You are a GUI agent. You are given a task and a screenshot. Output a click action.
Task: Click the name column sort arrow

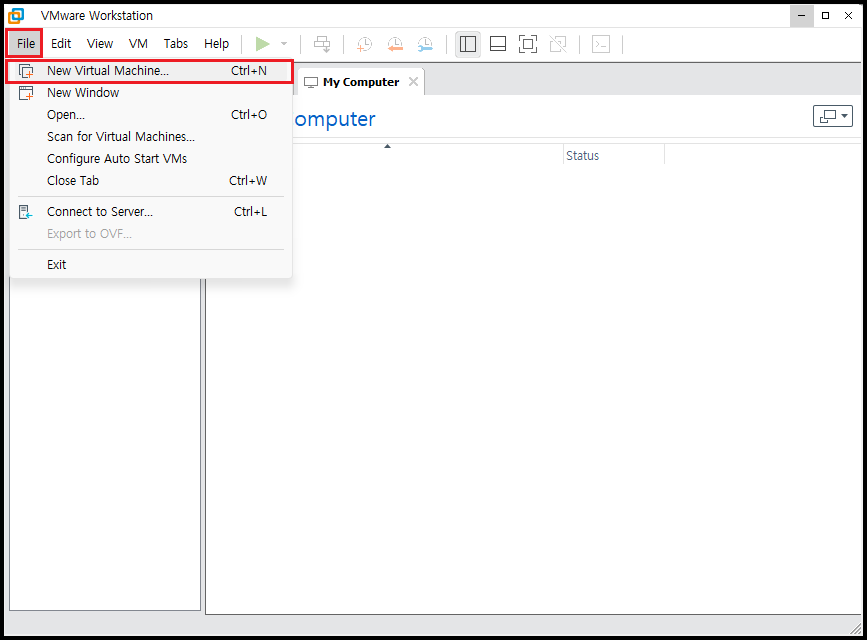click(x=388, y=147)
